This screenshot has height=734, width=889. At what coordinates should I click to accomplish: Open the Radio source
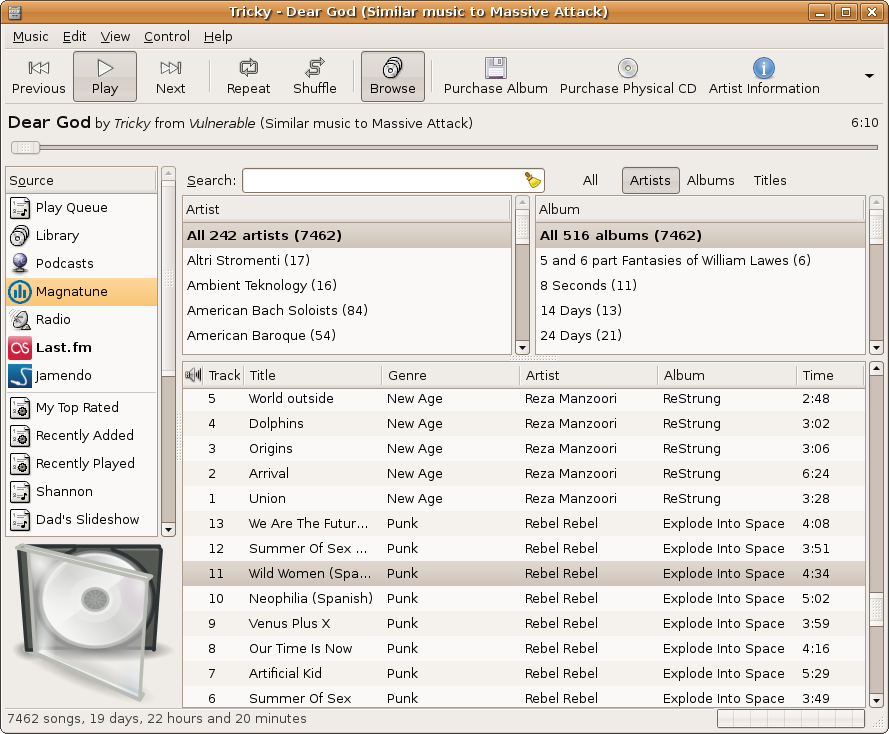click(x=82, y=319)
